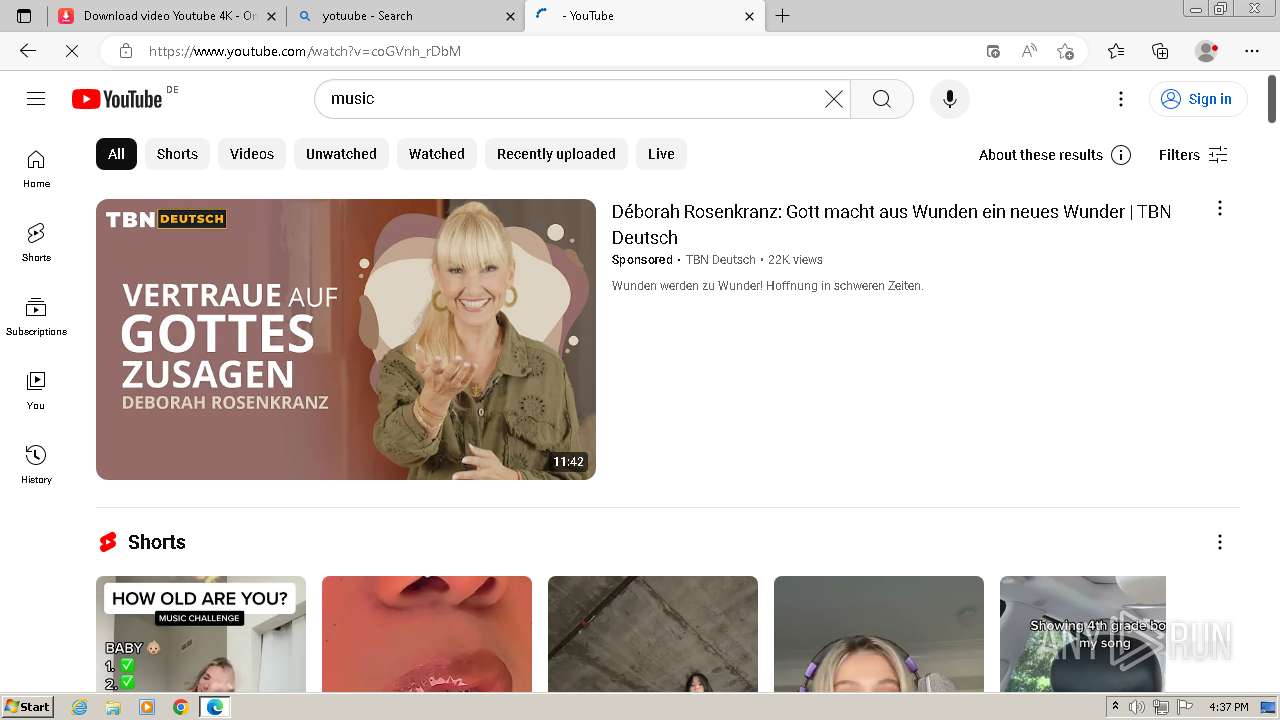Image resolution: width=1280 pixels, height=720 pixels.
Task: Open You section in sidebar
Action: coord(36,391)
